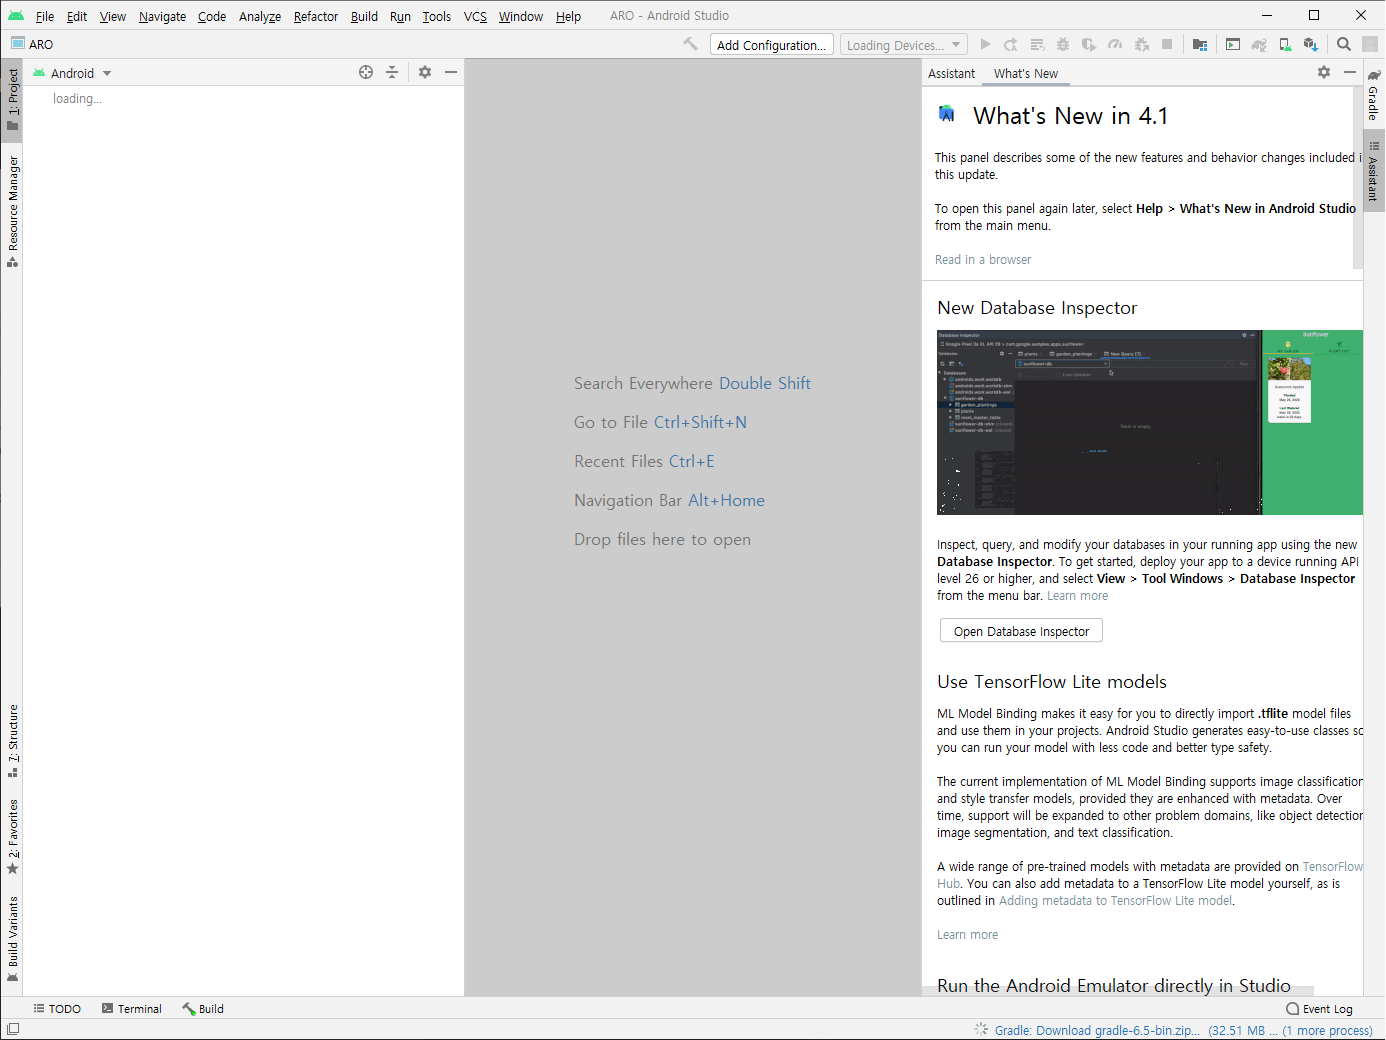The width and height of the screenshot is (1386, 1040).
Task: Open the Gradle tool window
Action: [x=1374, y=96]
